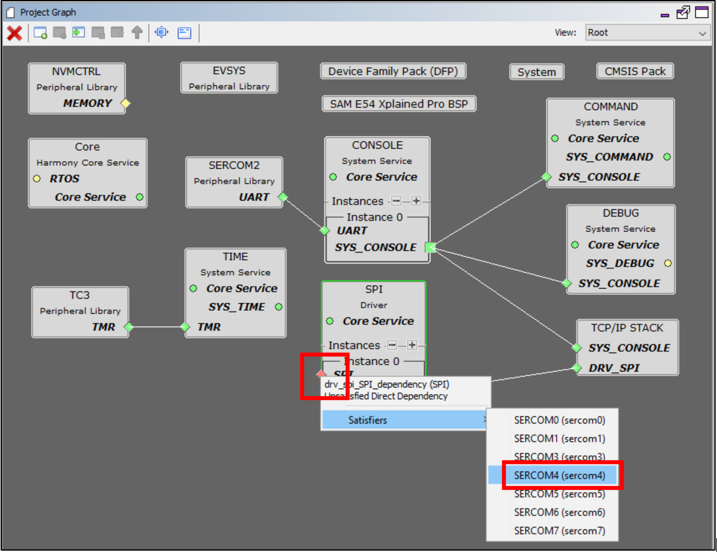The height and width of the screenshot is (552, 717).
Task: Click the blue center-graph icon in toolbar
Action: point(161,32)
